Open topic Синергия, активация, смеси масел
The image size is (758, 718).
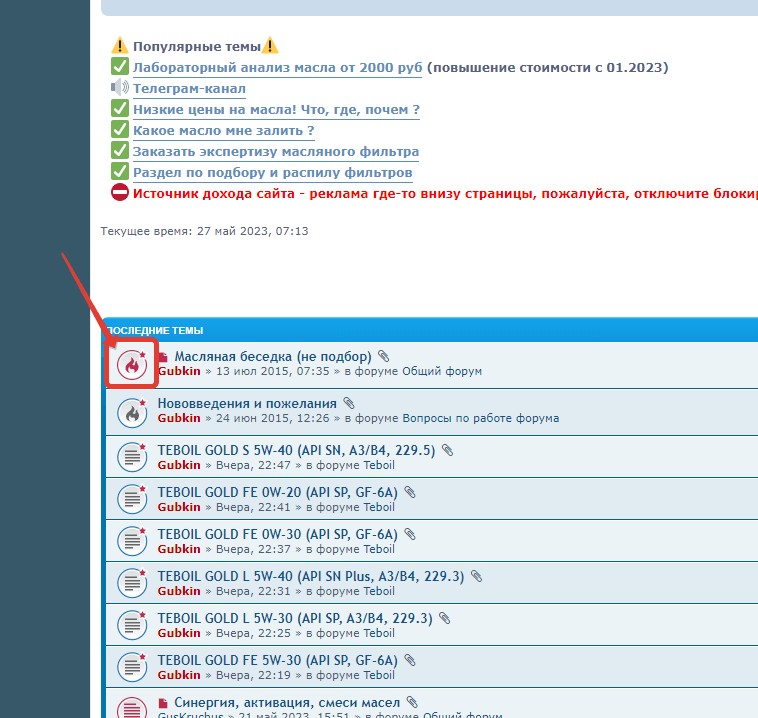pyautogui.click(x=287, y=703)
